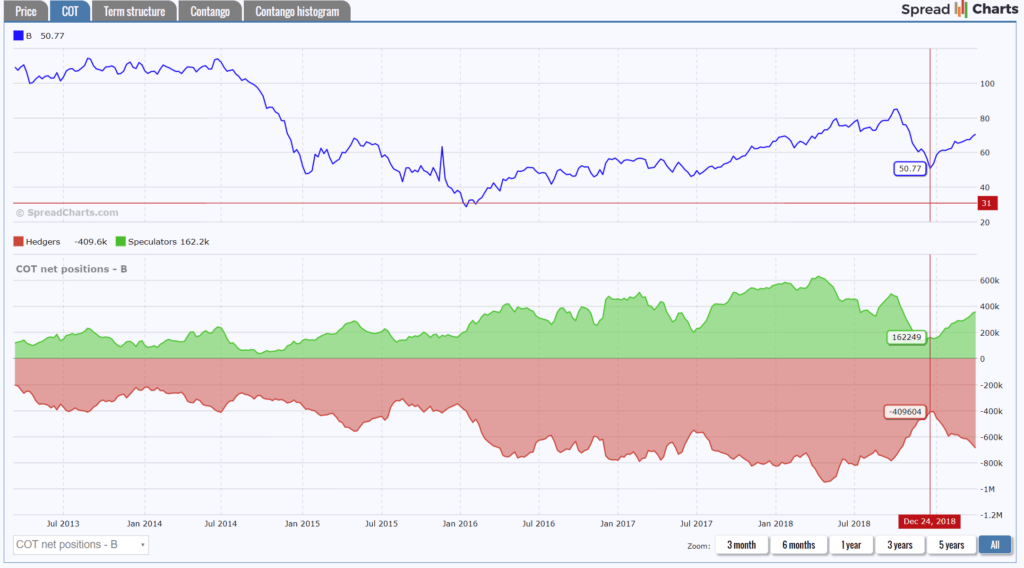
Task: Click the SpreadCharts logo bars icon
Action: (x=961, y=9)
